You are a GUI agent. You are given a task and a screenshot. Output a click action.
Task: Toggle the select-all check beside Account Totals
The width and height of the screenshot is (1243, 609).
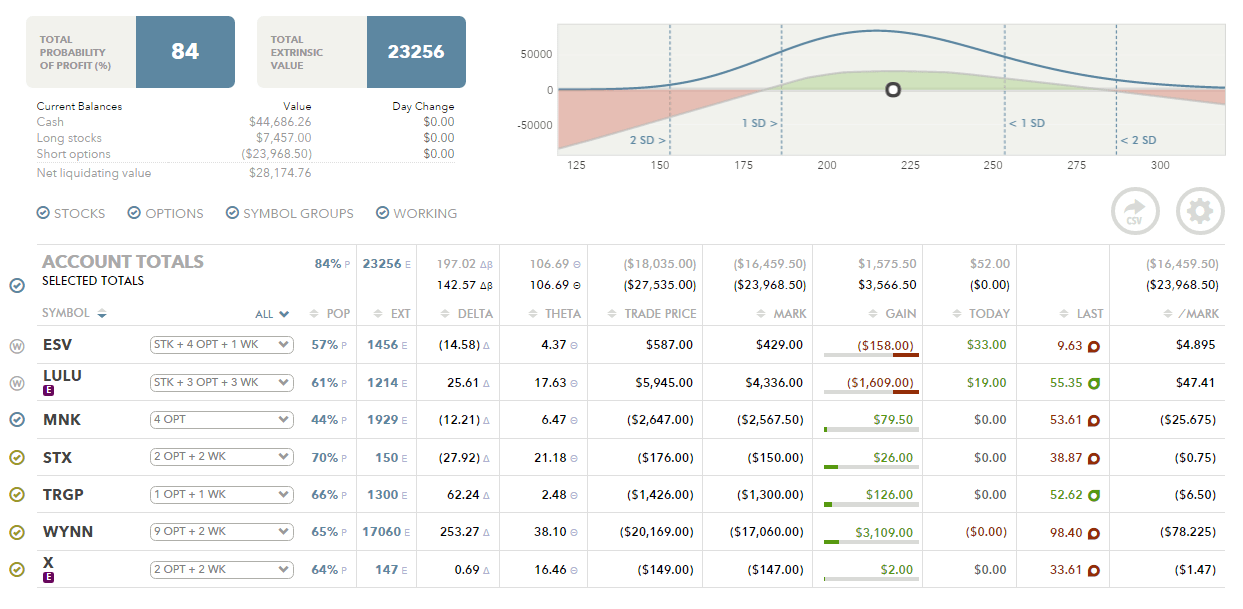click(17, 285)
